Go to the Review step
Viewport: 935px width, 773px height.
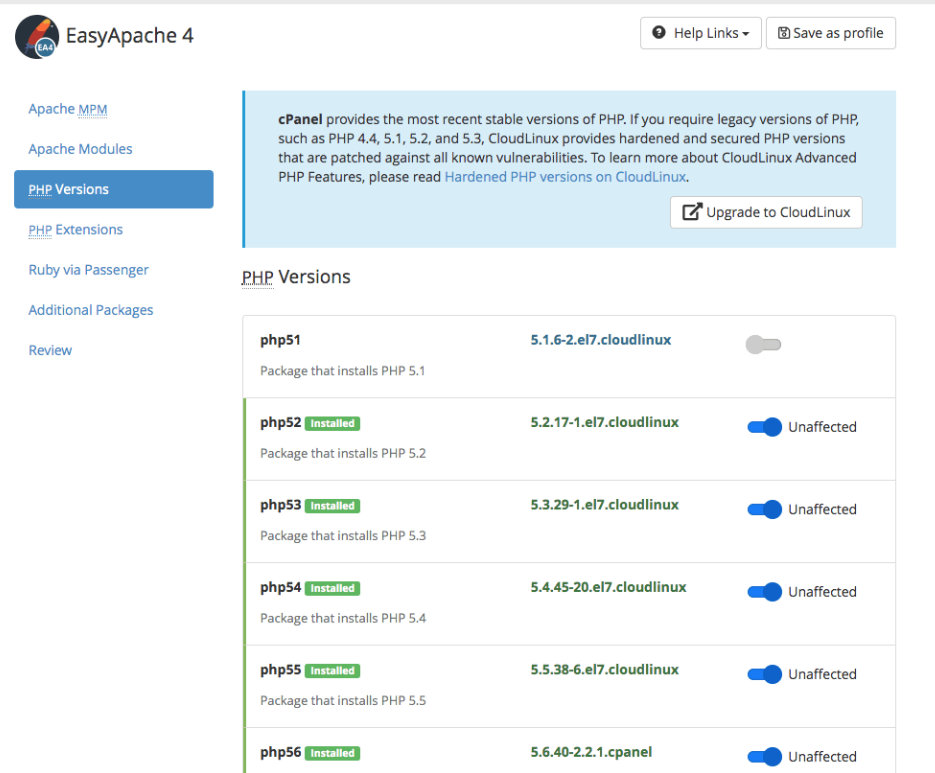50,350
